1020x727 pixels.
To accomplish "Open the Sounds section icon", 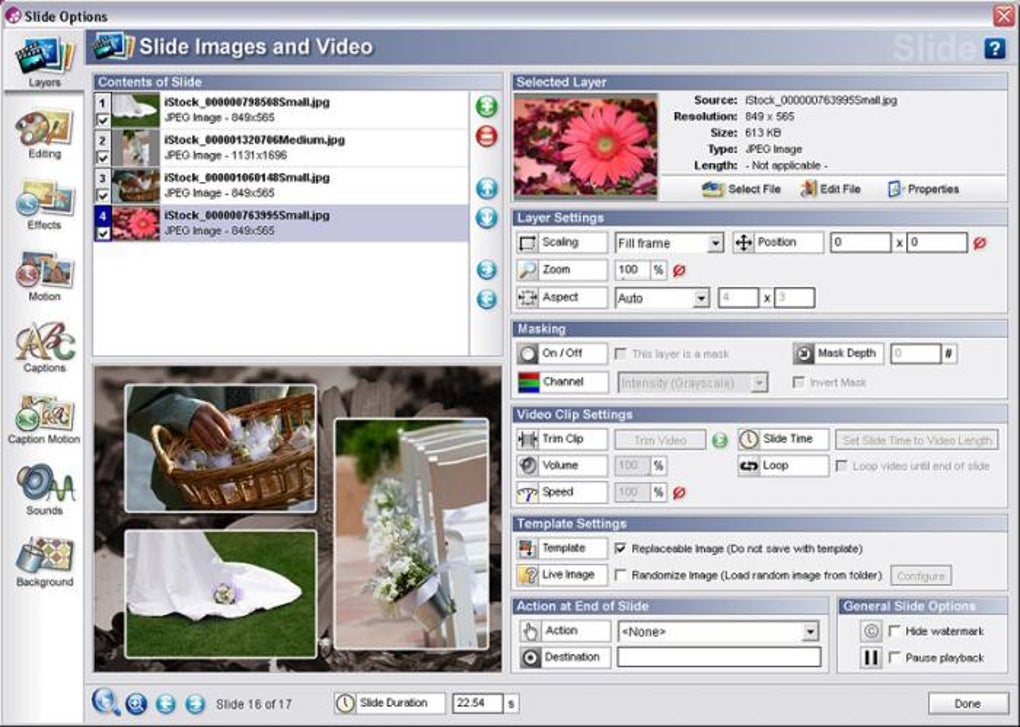I will (44, 482).
